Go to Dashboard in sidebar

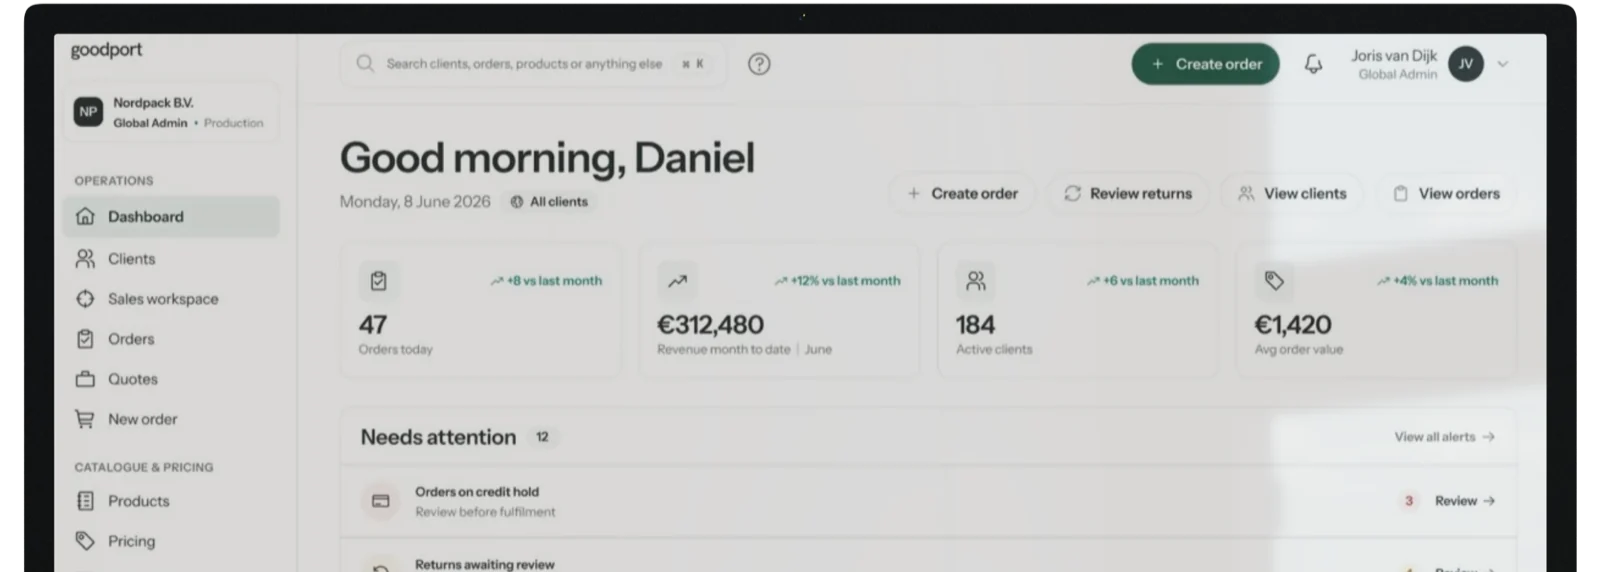171,216
